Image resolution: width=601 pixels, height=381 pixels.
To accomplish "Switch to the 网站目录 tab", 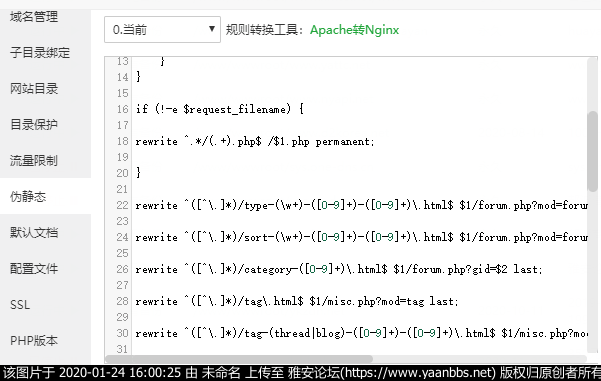I will coord(34,89).
